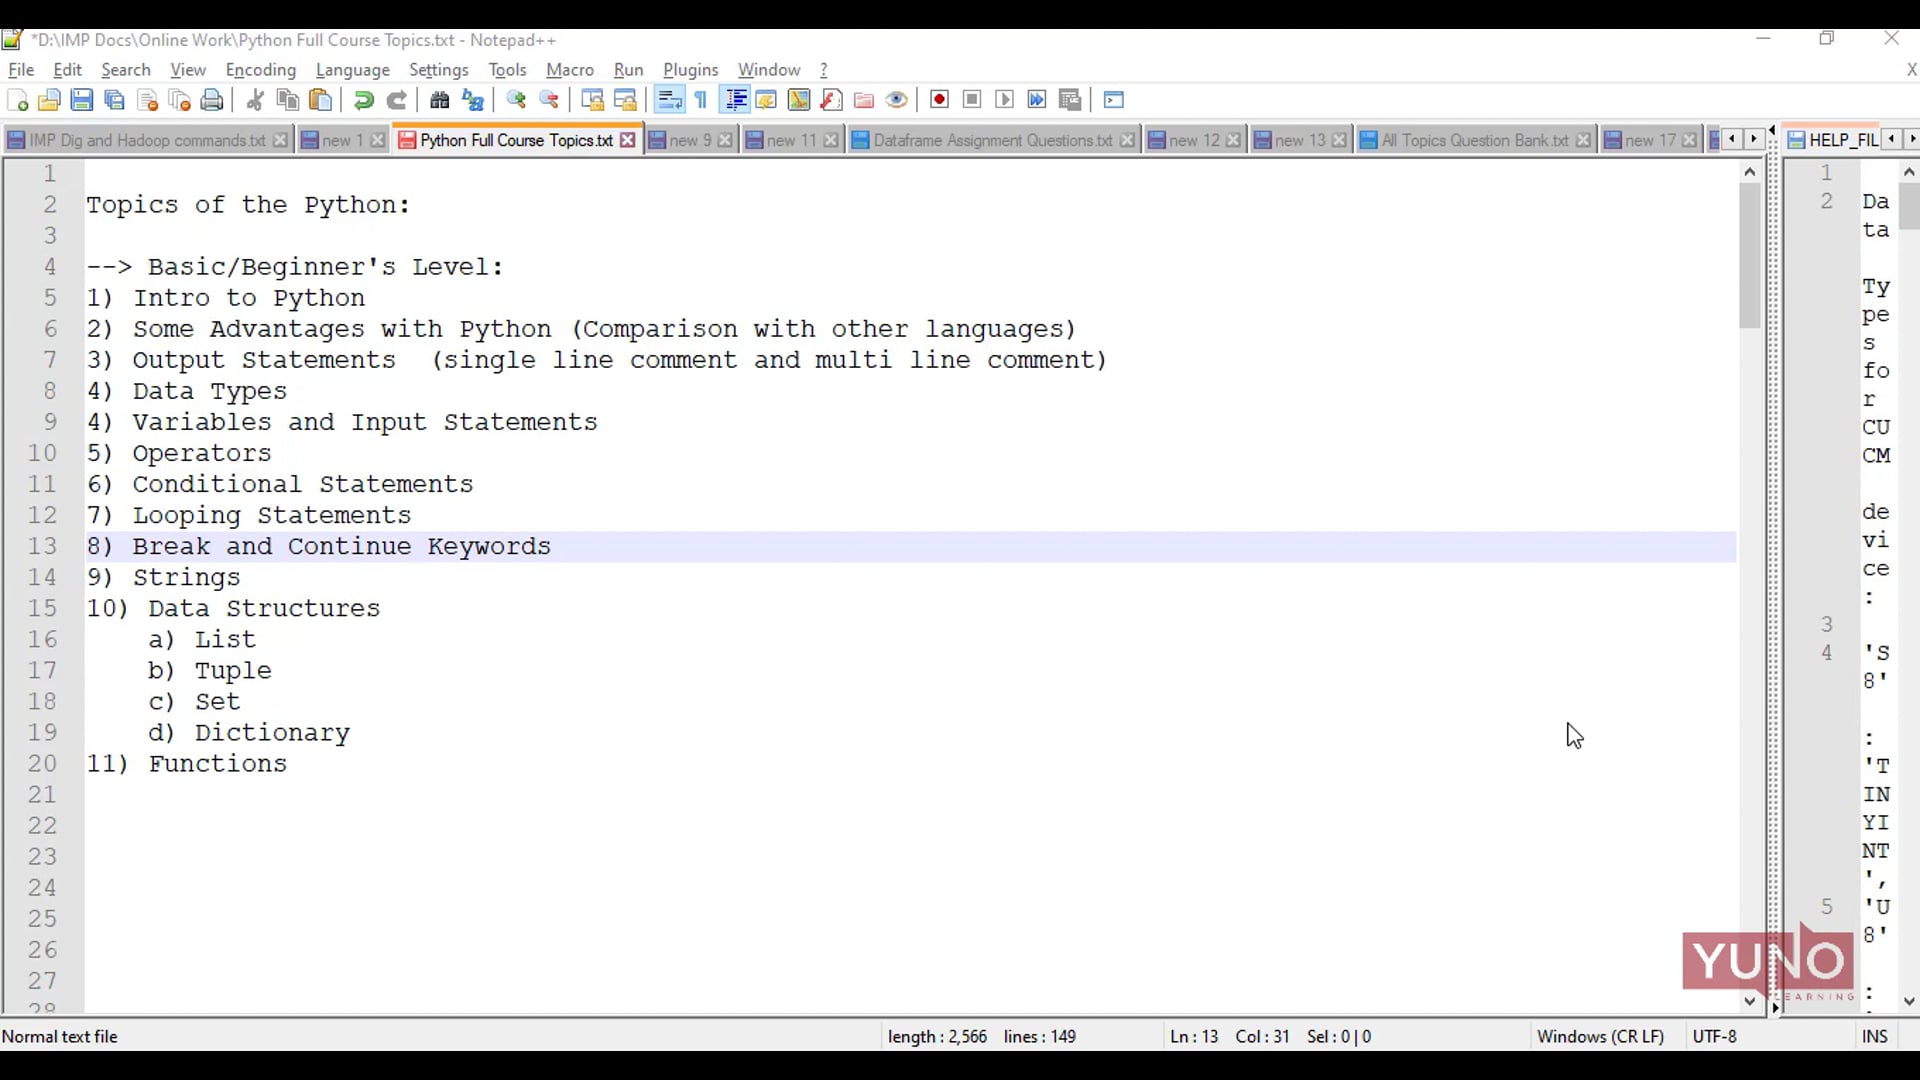Click the UTF-8 encoding status field
Image resolution: width=1920 pixels, height=1080 pixels.
(x=1714, y=1037)
